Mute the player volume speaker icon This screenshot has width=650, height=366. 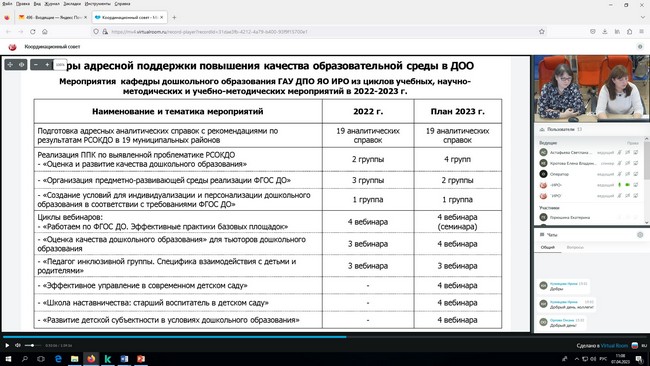(x=18, y=345)
